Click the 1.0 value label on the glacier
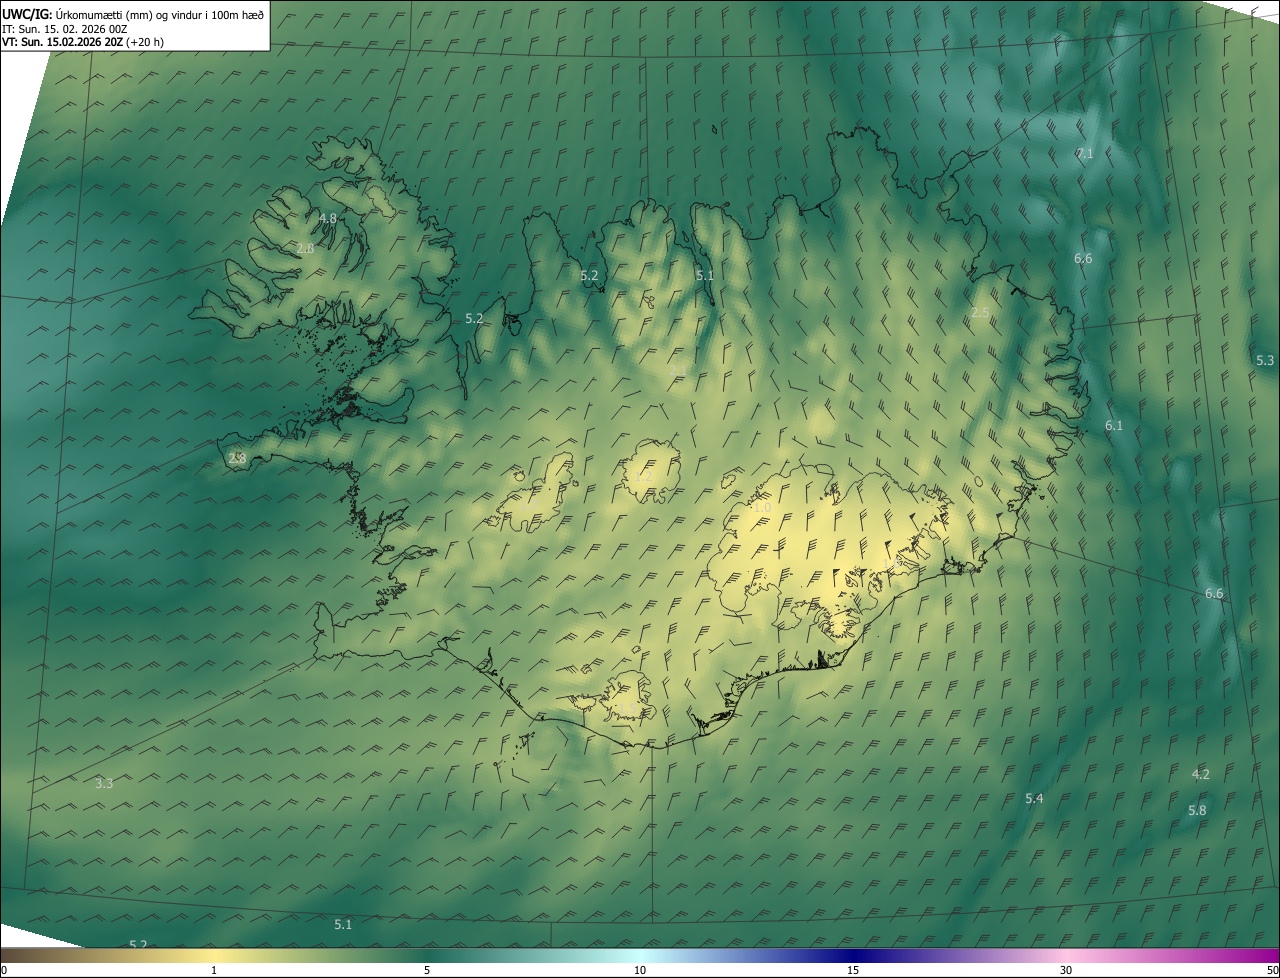Image resolution: width=1280 pixels, height=978 pixels. point(761,508)
